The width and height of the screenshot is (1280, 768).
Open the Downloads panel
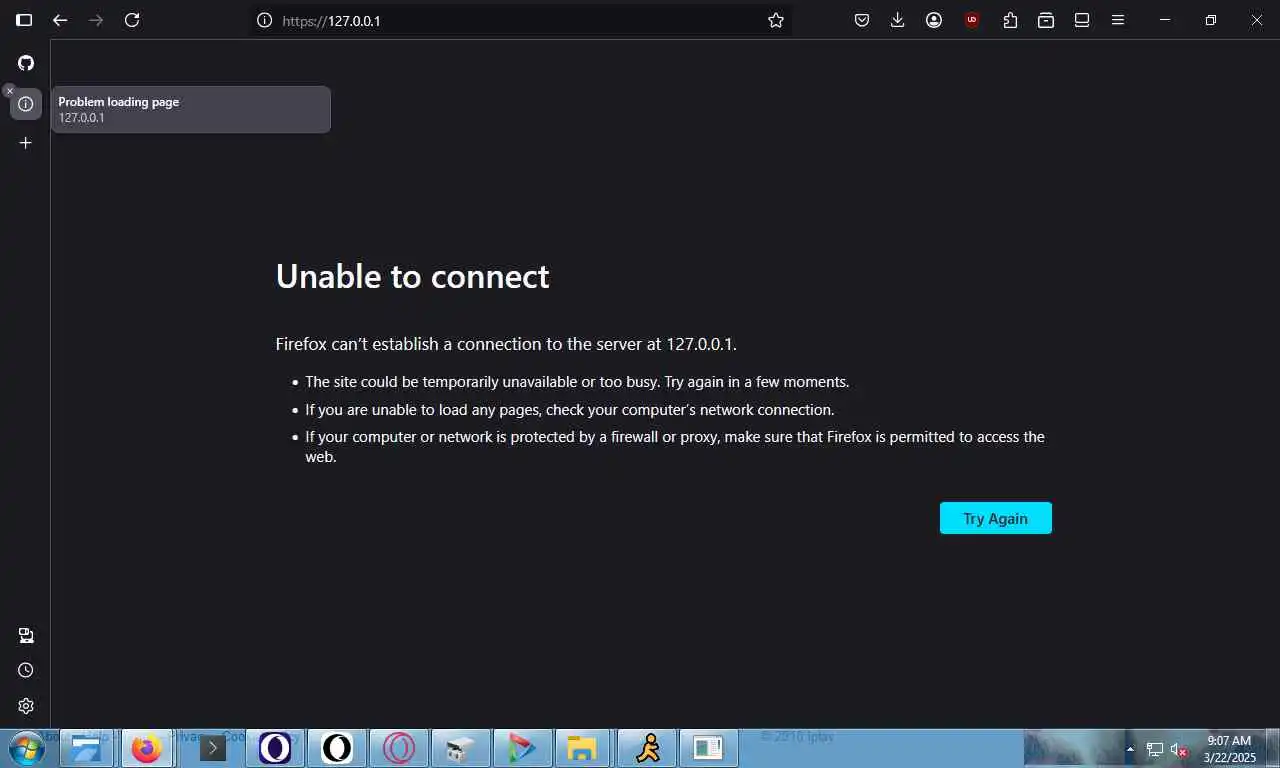(898, 20)
